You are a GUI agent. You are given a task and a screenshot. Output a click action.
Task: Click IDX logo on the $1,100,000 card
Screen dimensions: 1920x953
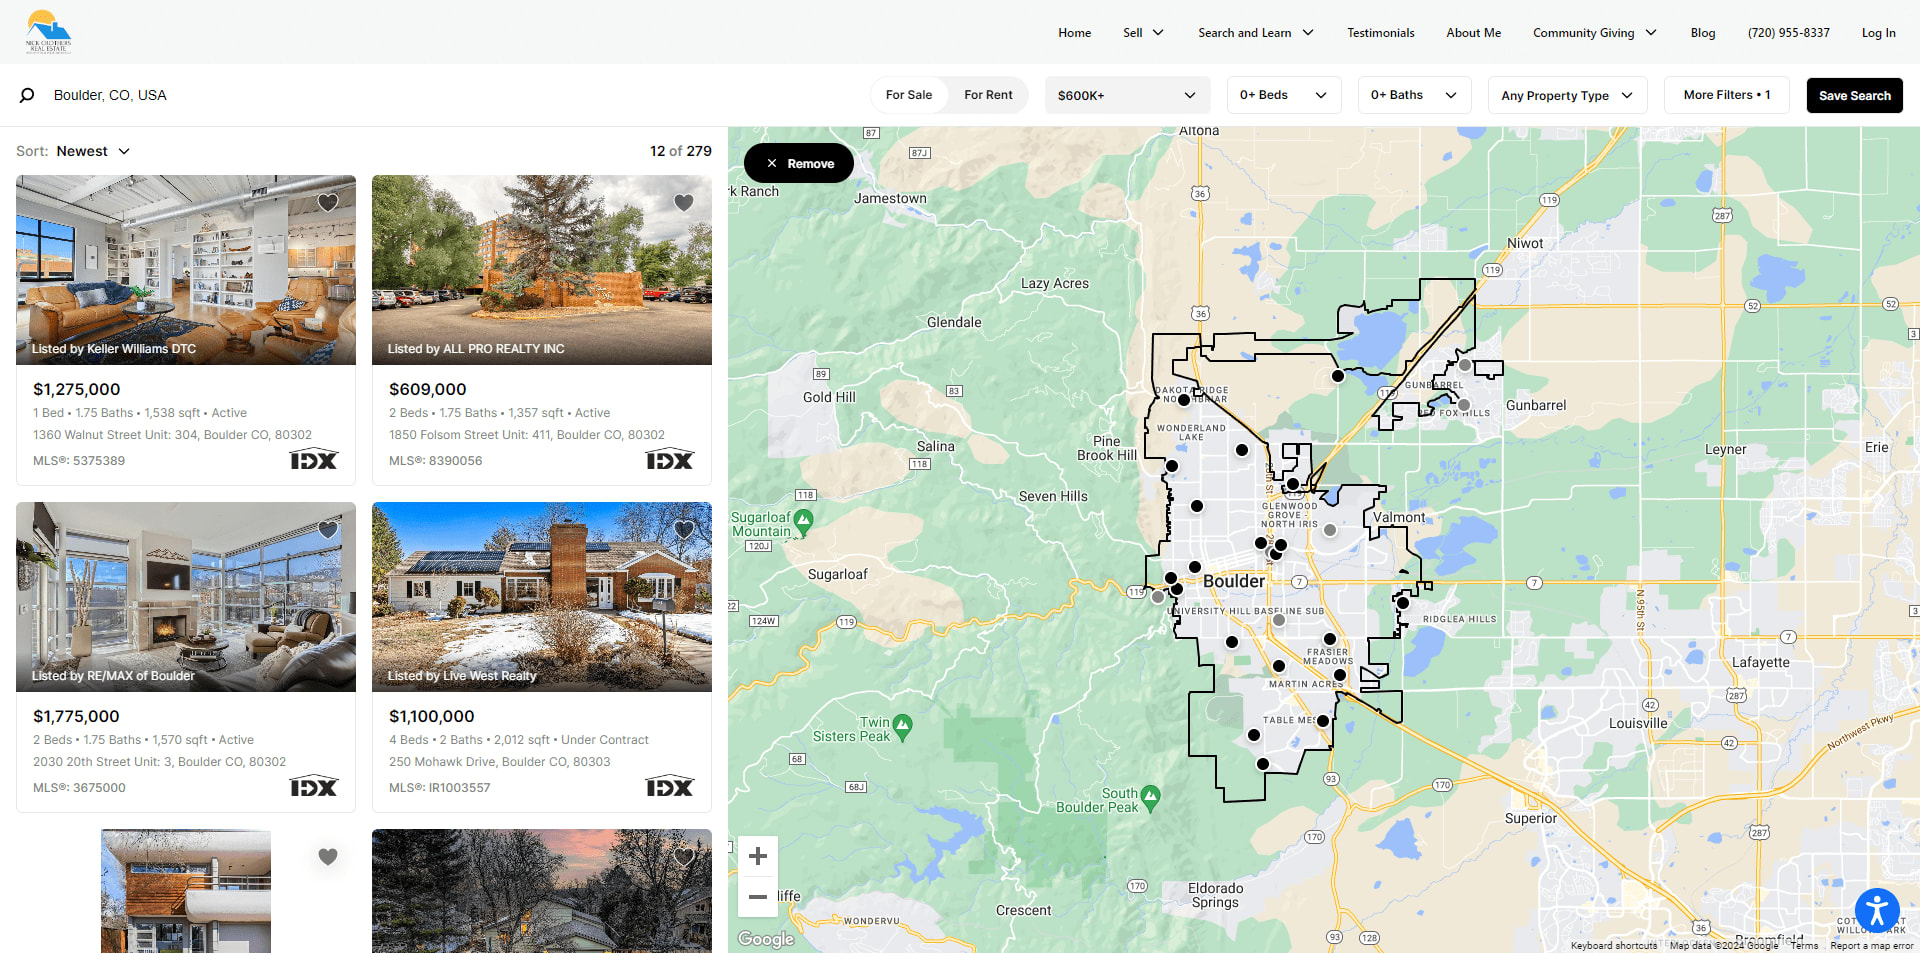point(670,787)
